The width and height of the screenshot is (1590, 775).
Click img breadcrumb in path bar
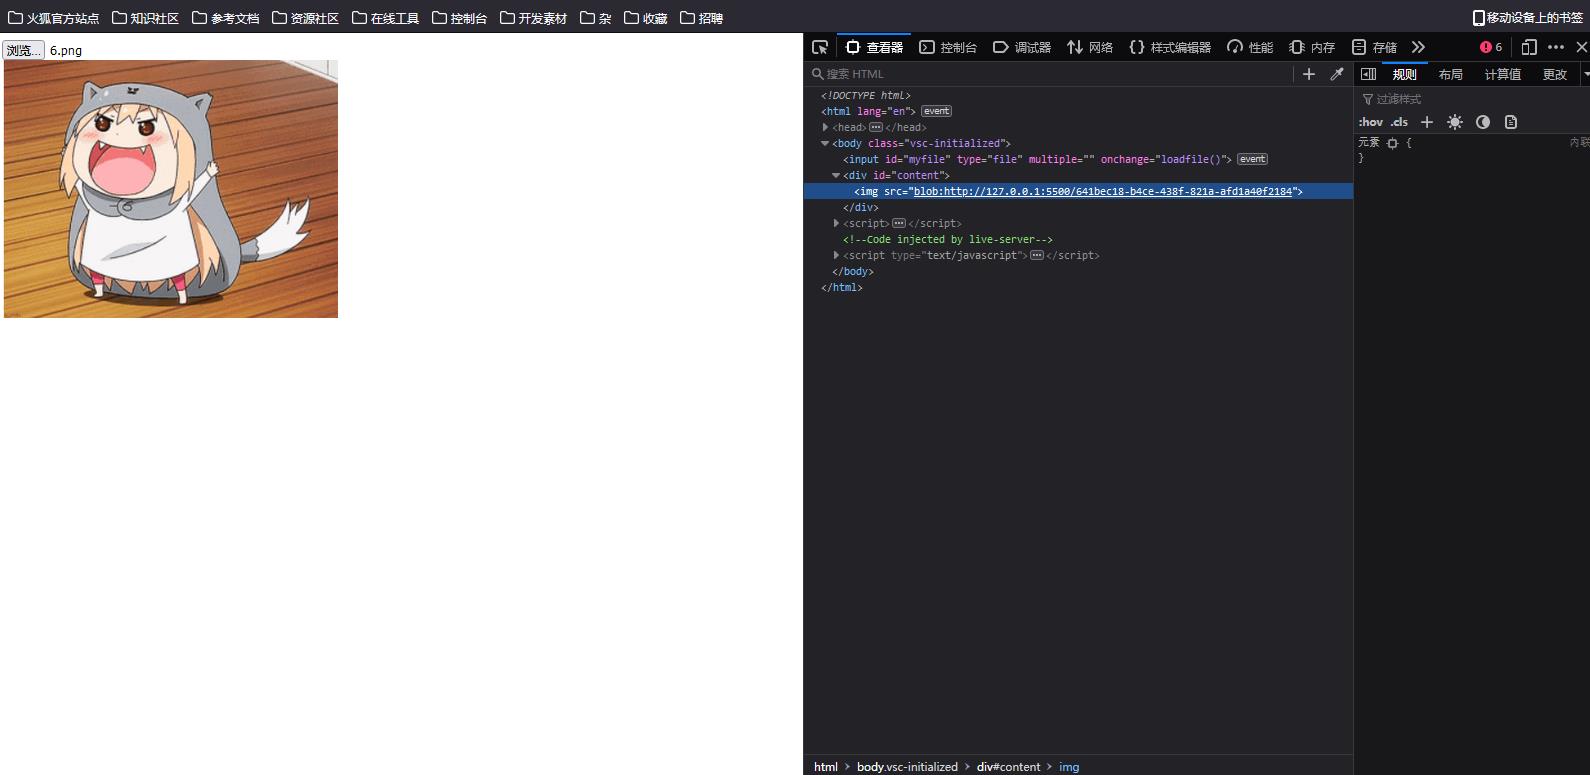pos(1069,767)
